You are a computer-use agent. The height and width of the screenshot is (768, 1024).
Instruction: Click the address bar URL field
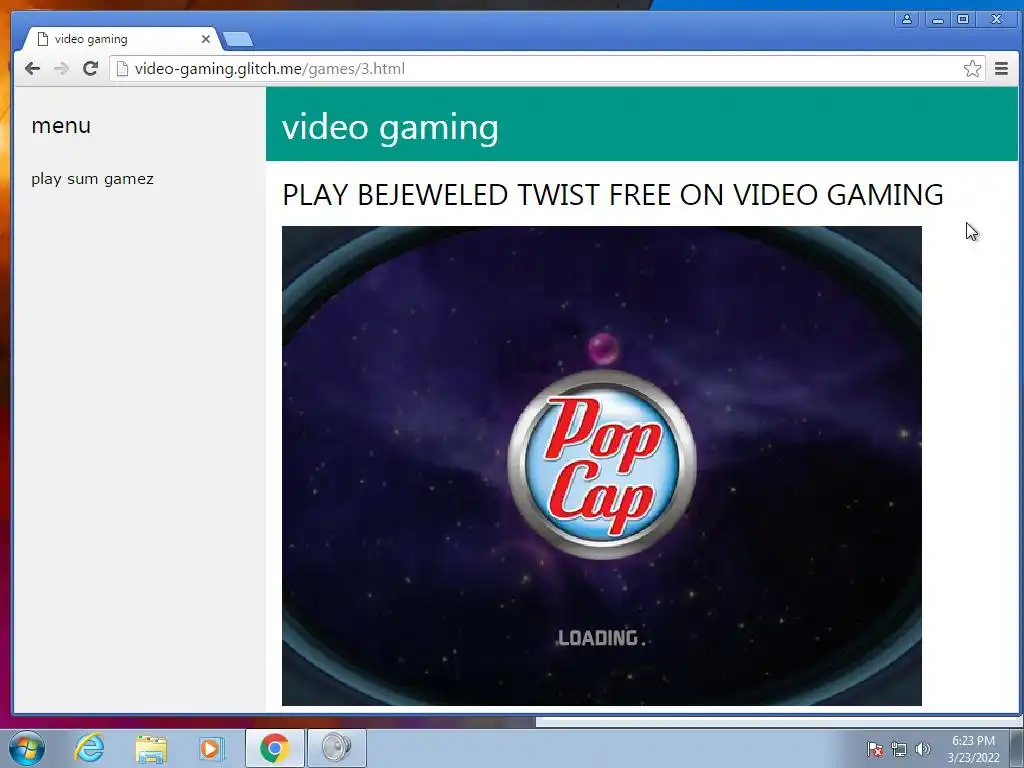point(547,69)
